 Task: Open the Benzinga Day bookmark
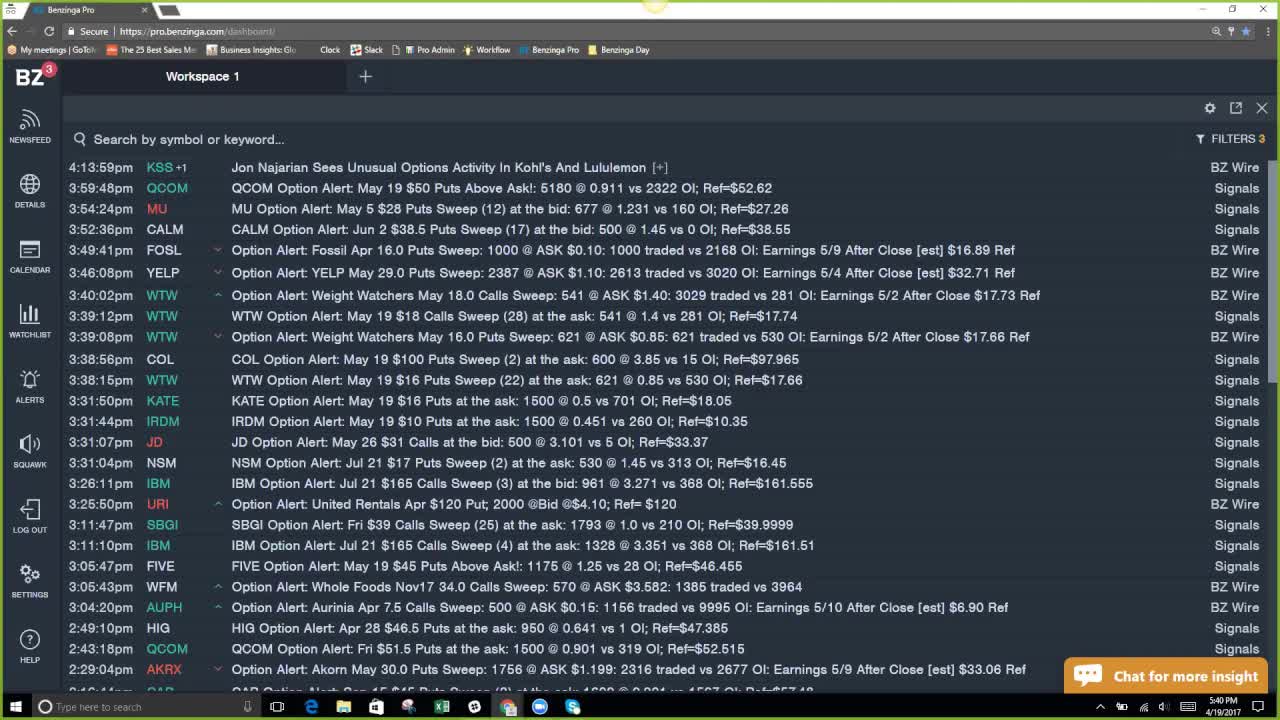619,50
